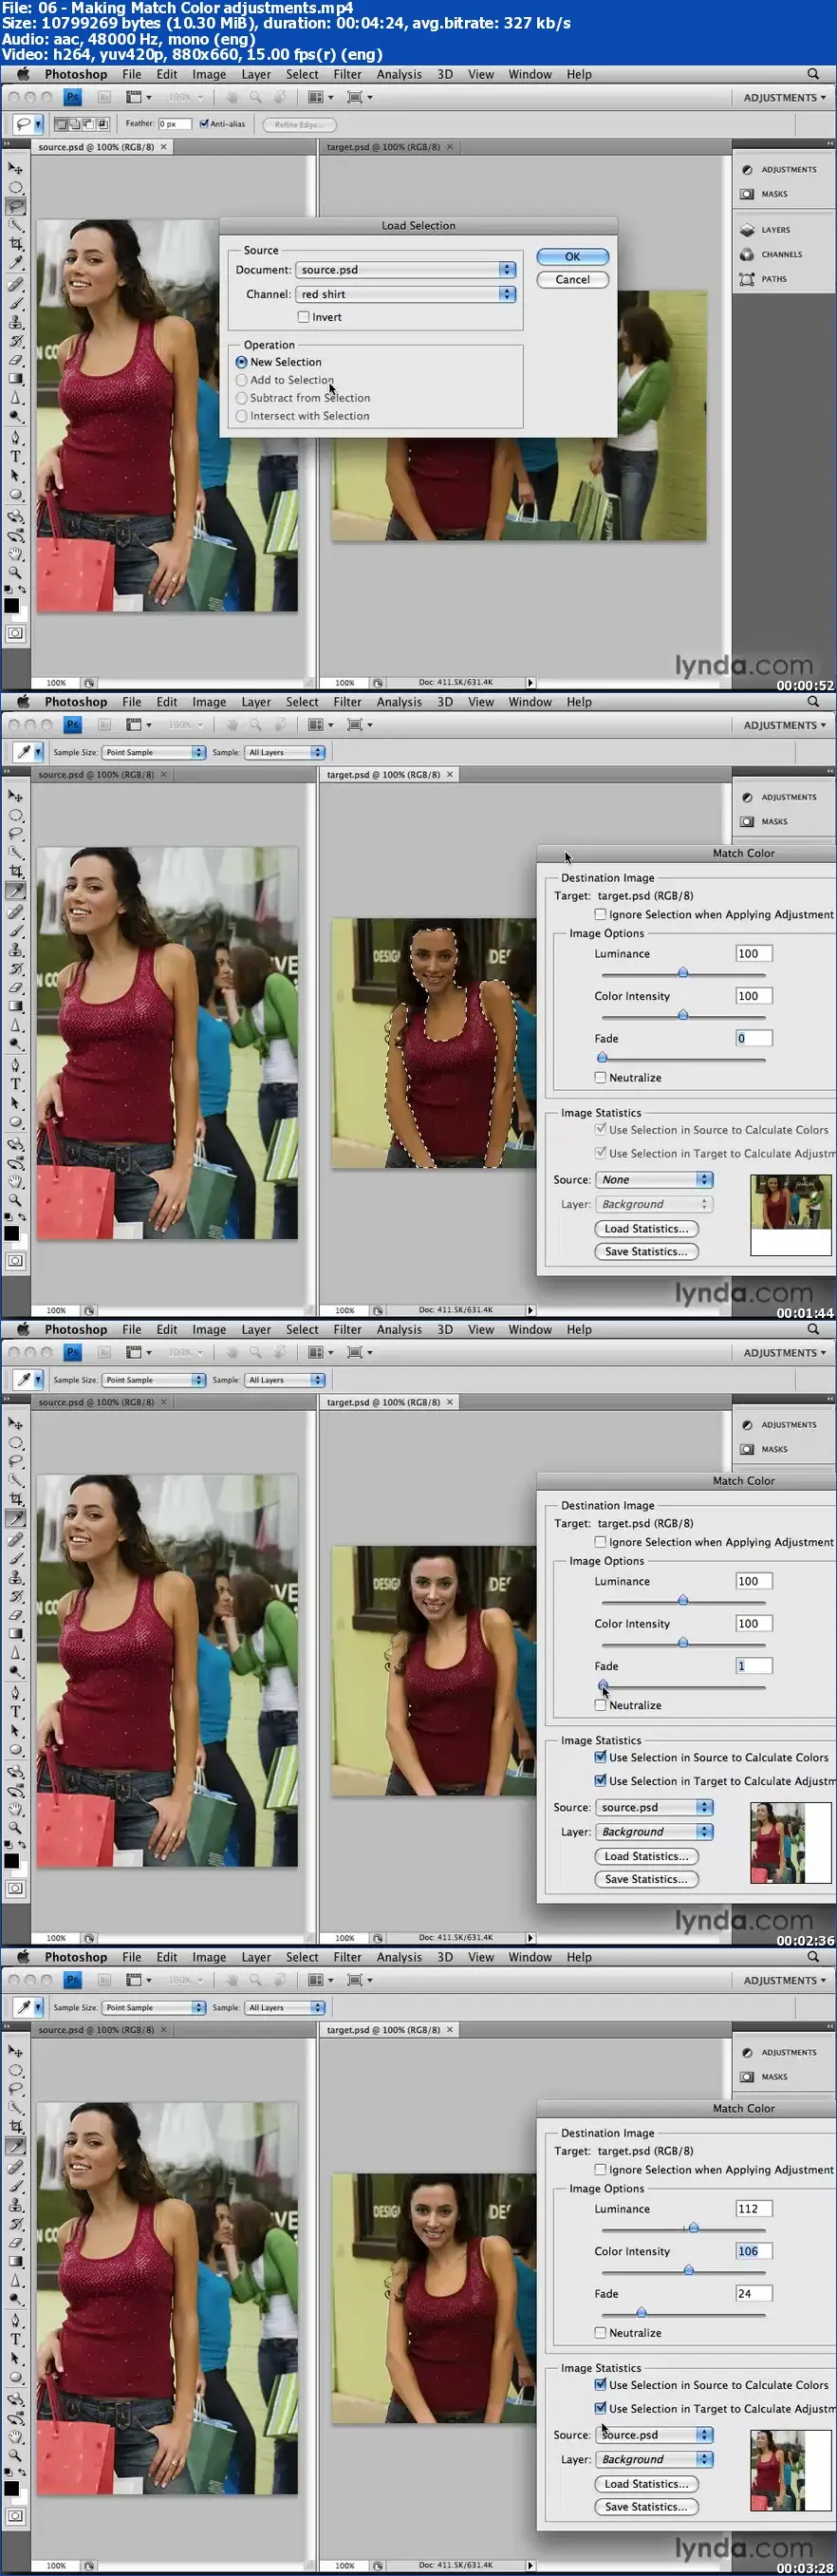Open the Channels panel icon
837x2576 pixels.
(747, 255)
